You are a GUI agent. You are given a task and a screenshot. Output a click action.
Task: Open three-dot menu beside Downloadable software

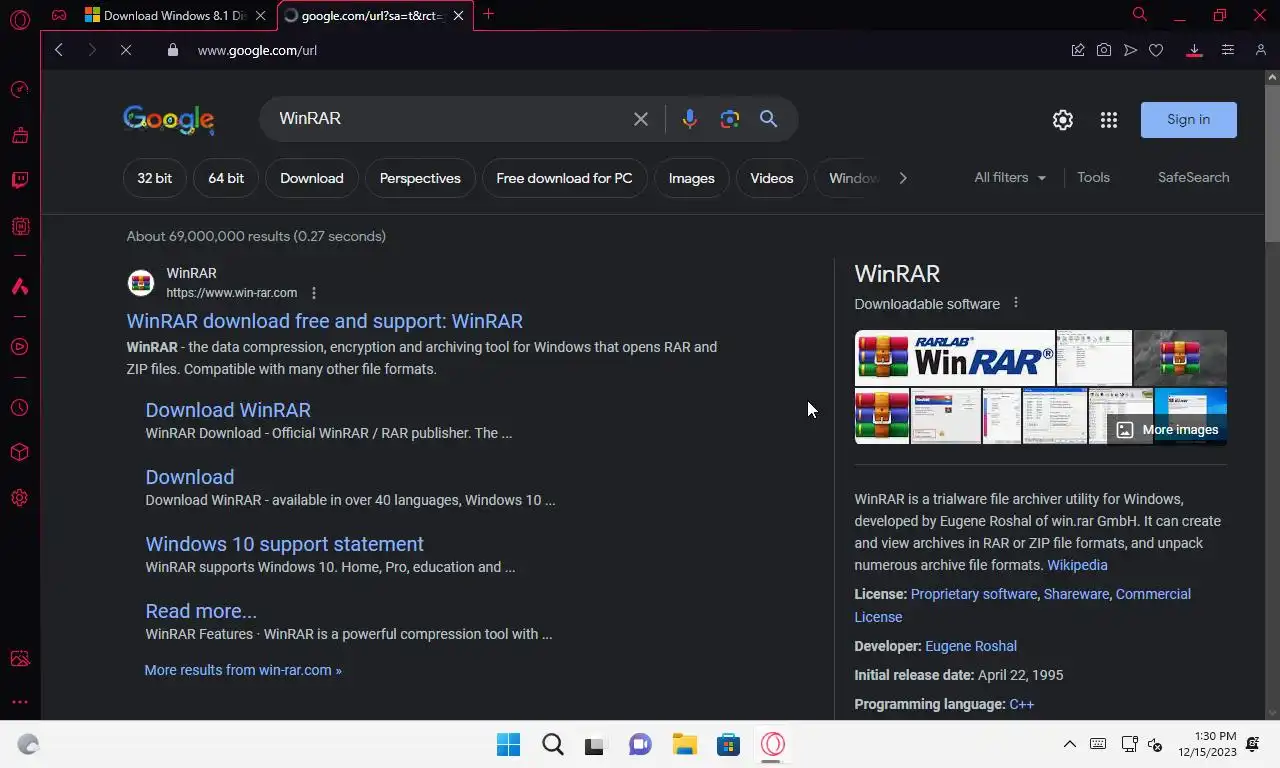tap(1016, 303)
